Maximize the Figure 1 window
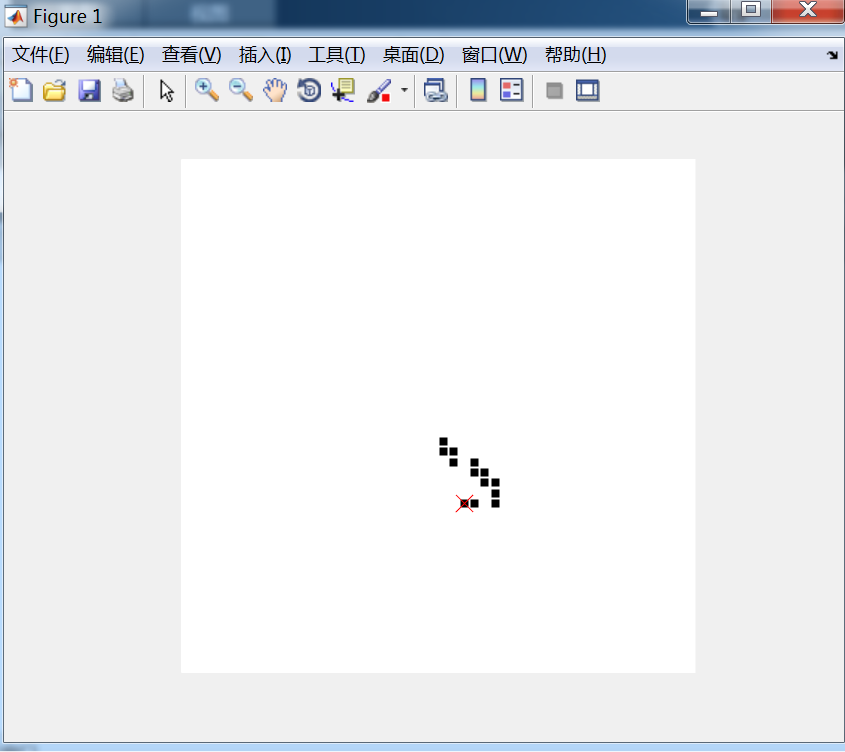This screenshot has width=845, height=752. 751,10
